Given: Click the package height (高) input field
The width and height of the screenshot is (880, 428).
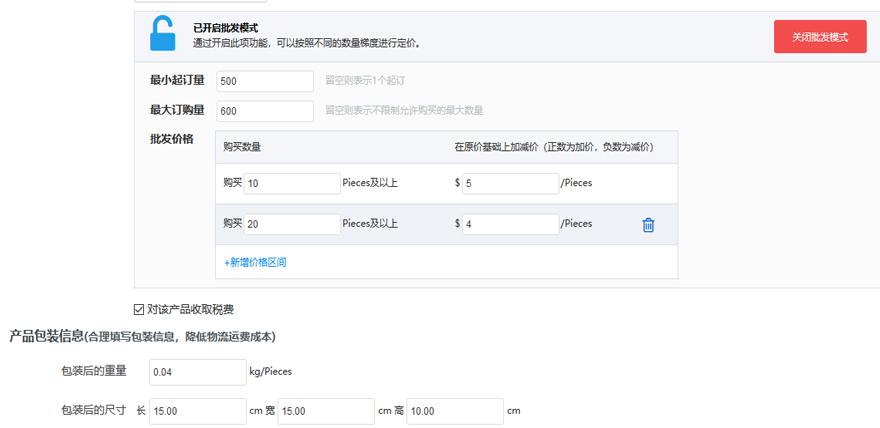Looking at the screenshot, I should coord(454,411).
